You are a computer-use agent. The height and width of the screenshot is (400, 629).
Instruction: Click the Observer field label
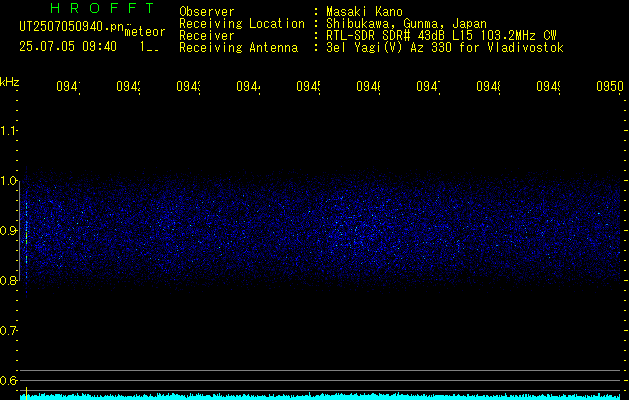(207, 12)
